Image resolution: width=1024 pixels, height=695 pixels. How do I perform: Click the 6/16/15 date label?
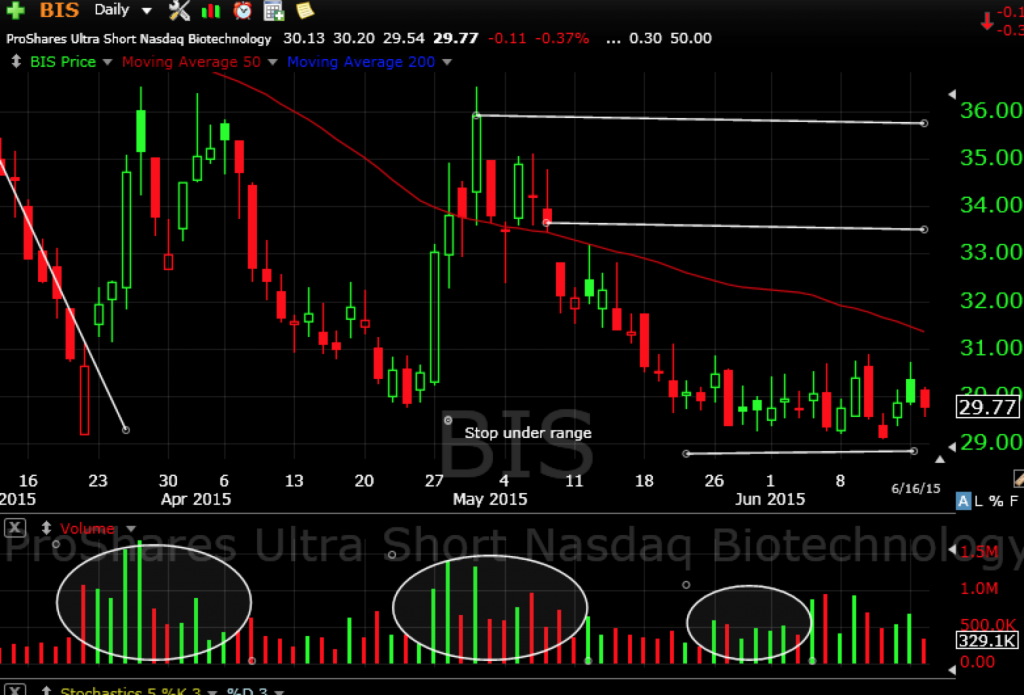coord(916,488)
